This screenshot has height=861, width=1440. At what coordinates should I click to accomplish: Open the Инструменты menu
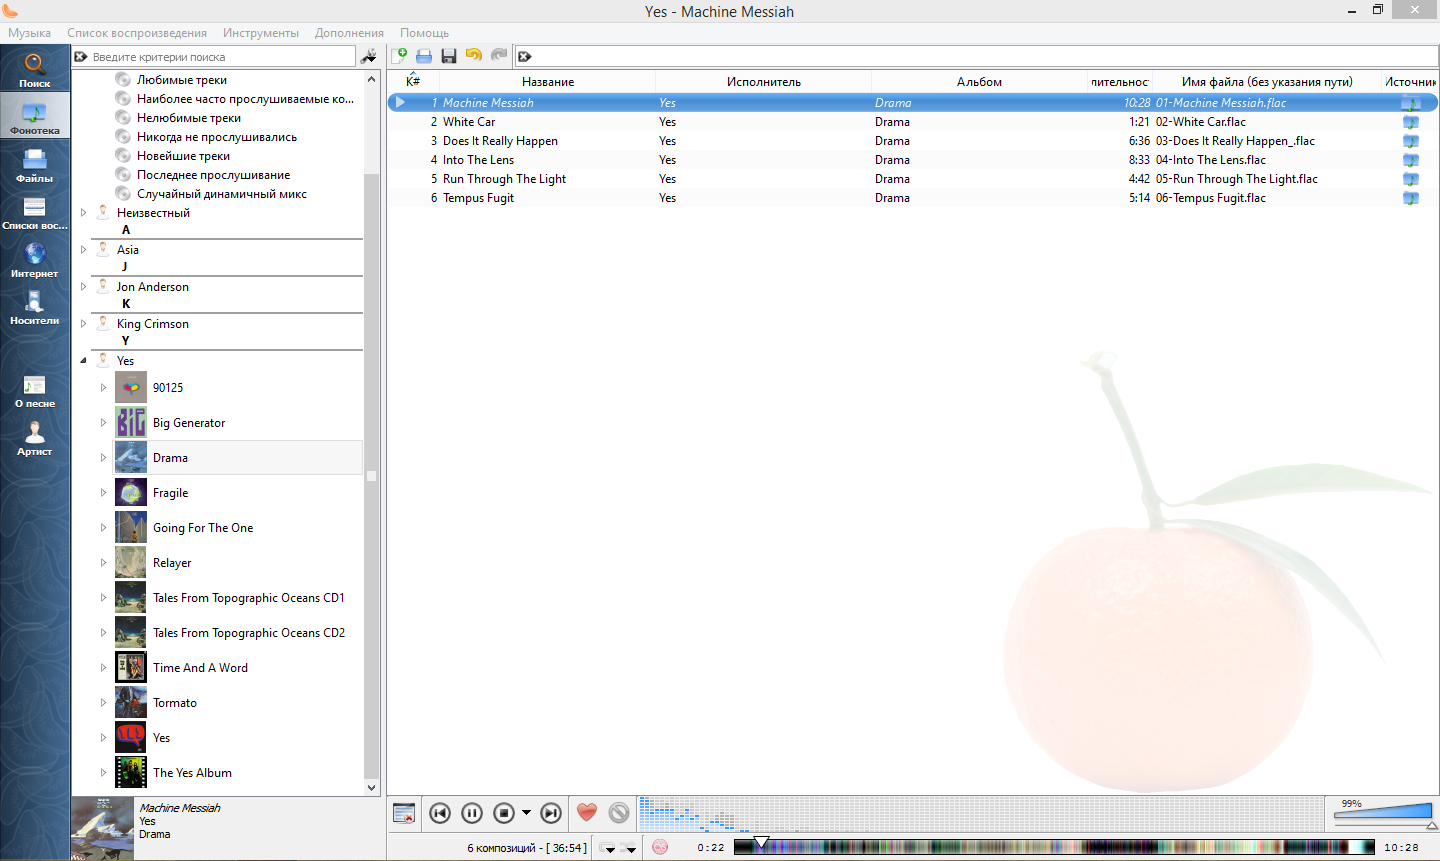[x=261, y=33]
